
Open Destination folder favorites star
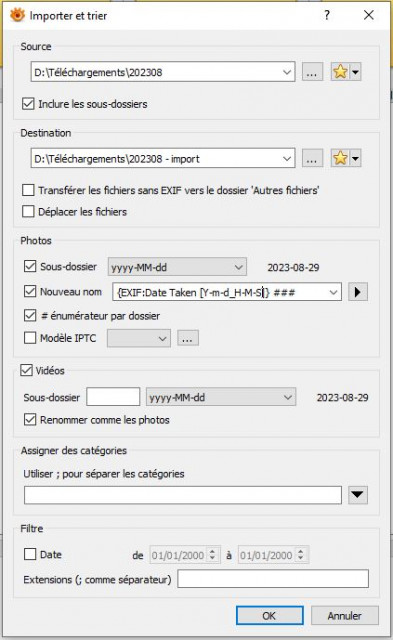point(340,158)
